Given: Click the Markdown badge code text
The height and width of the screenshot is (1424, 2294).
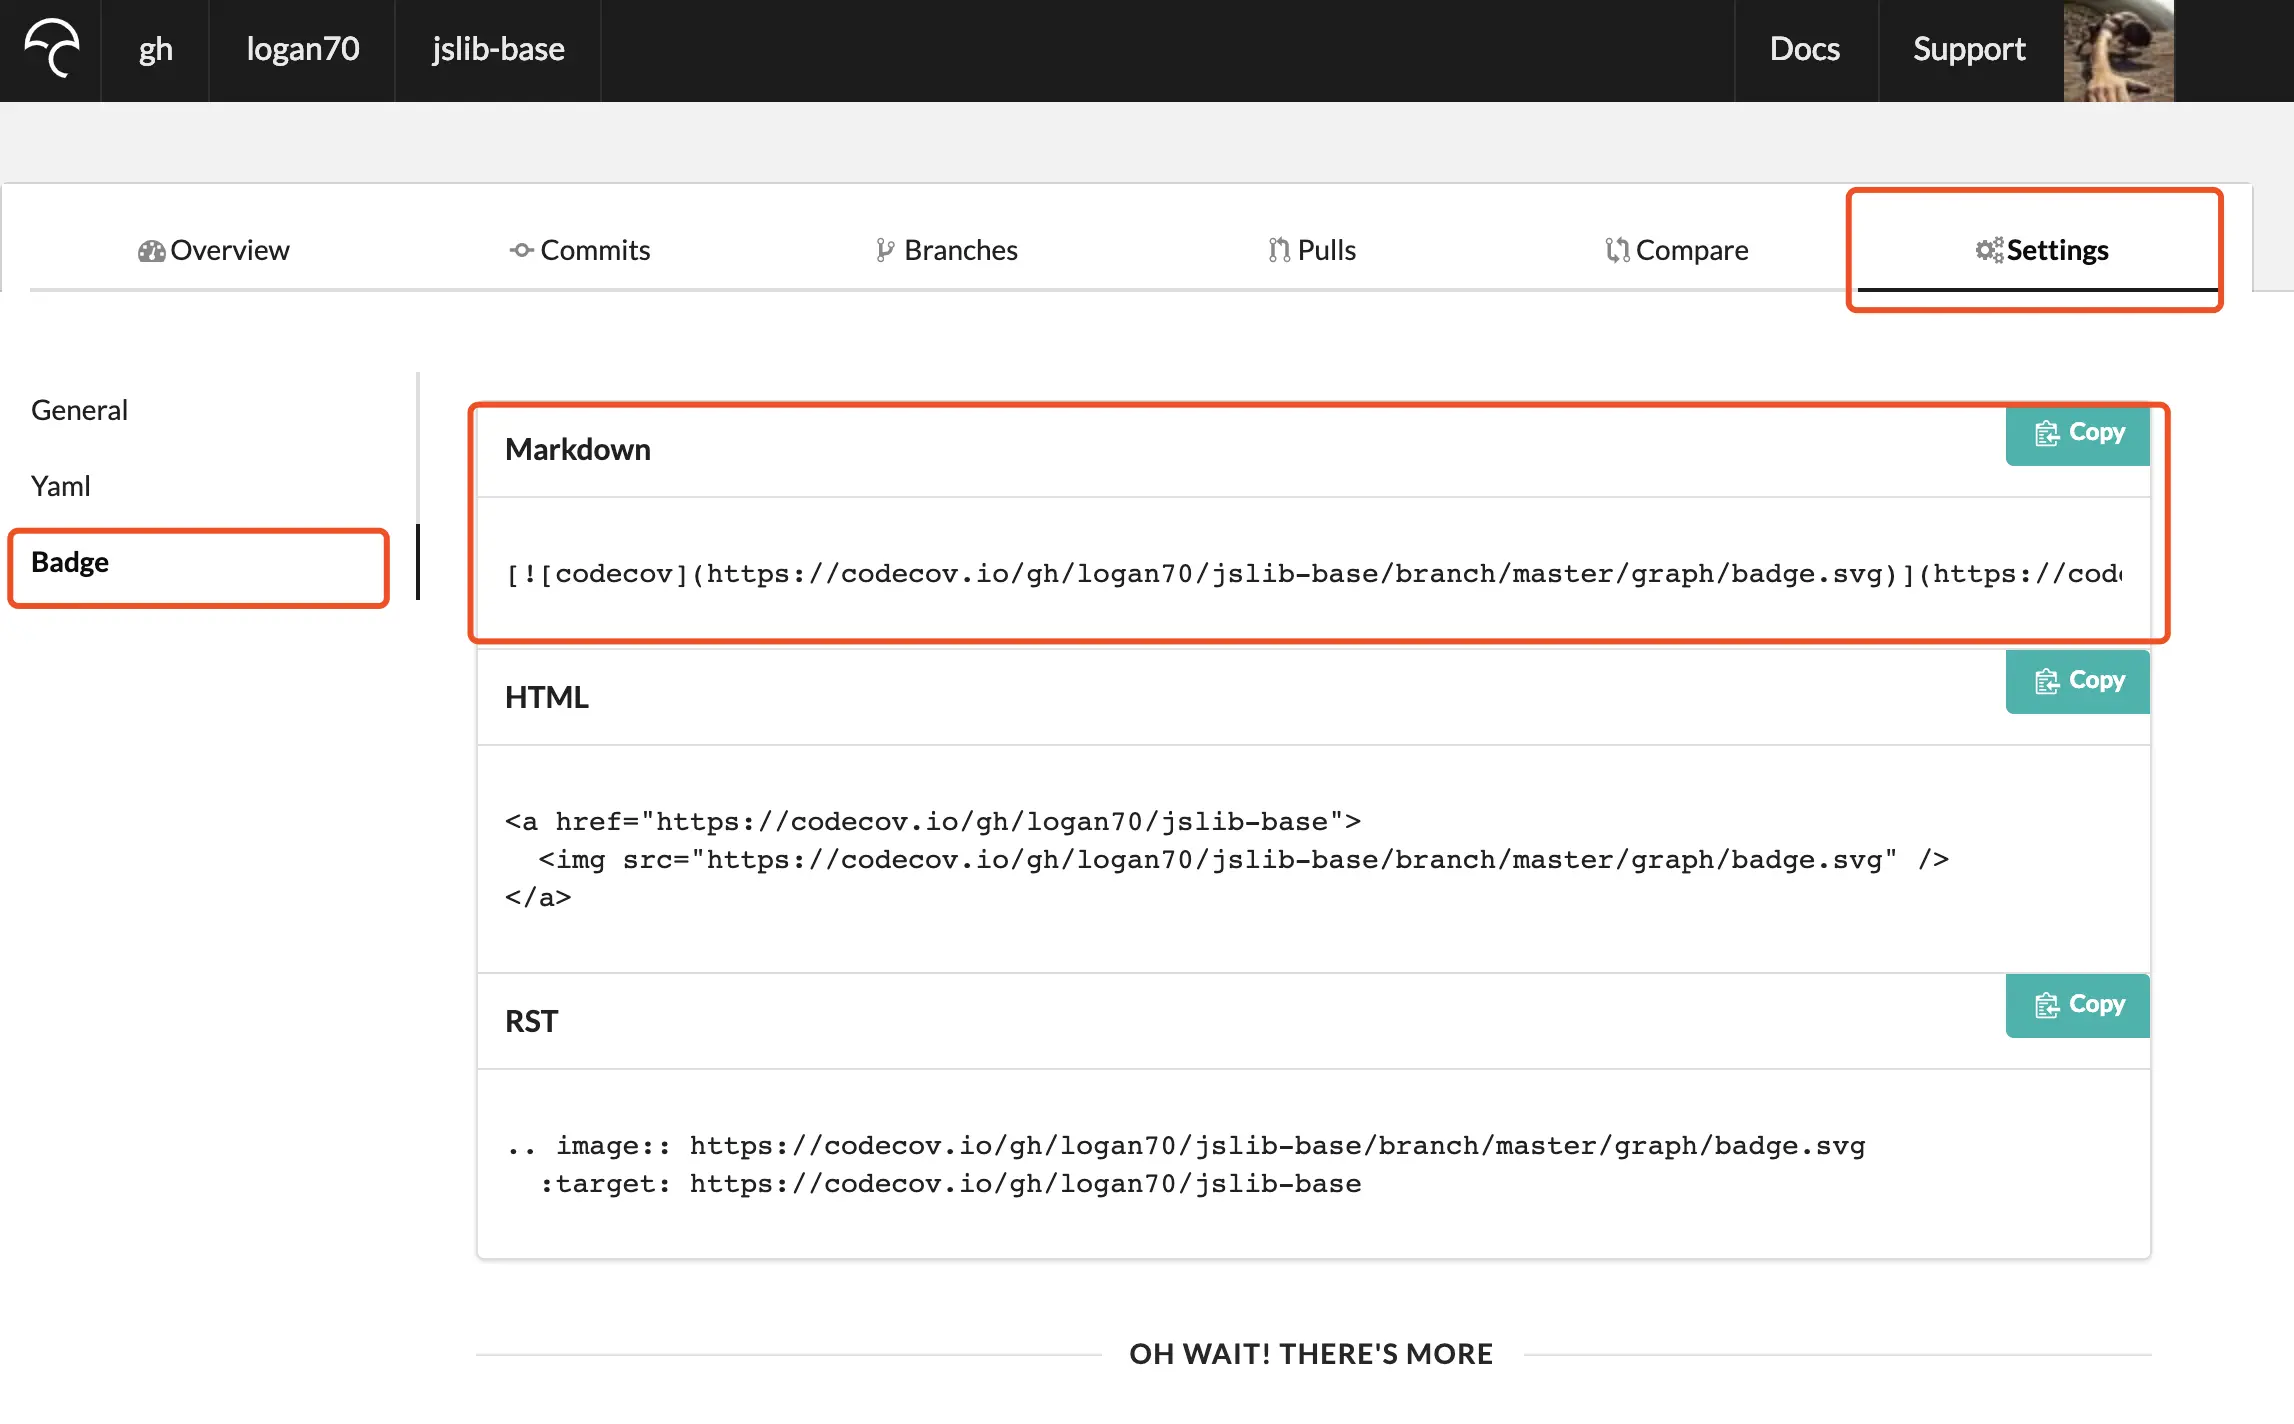Looking at the screenshot, I should [1312, 574].
